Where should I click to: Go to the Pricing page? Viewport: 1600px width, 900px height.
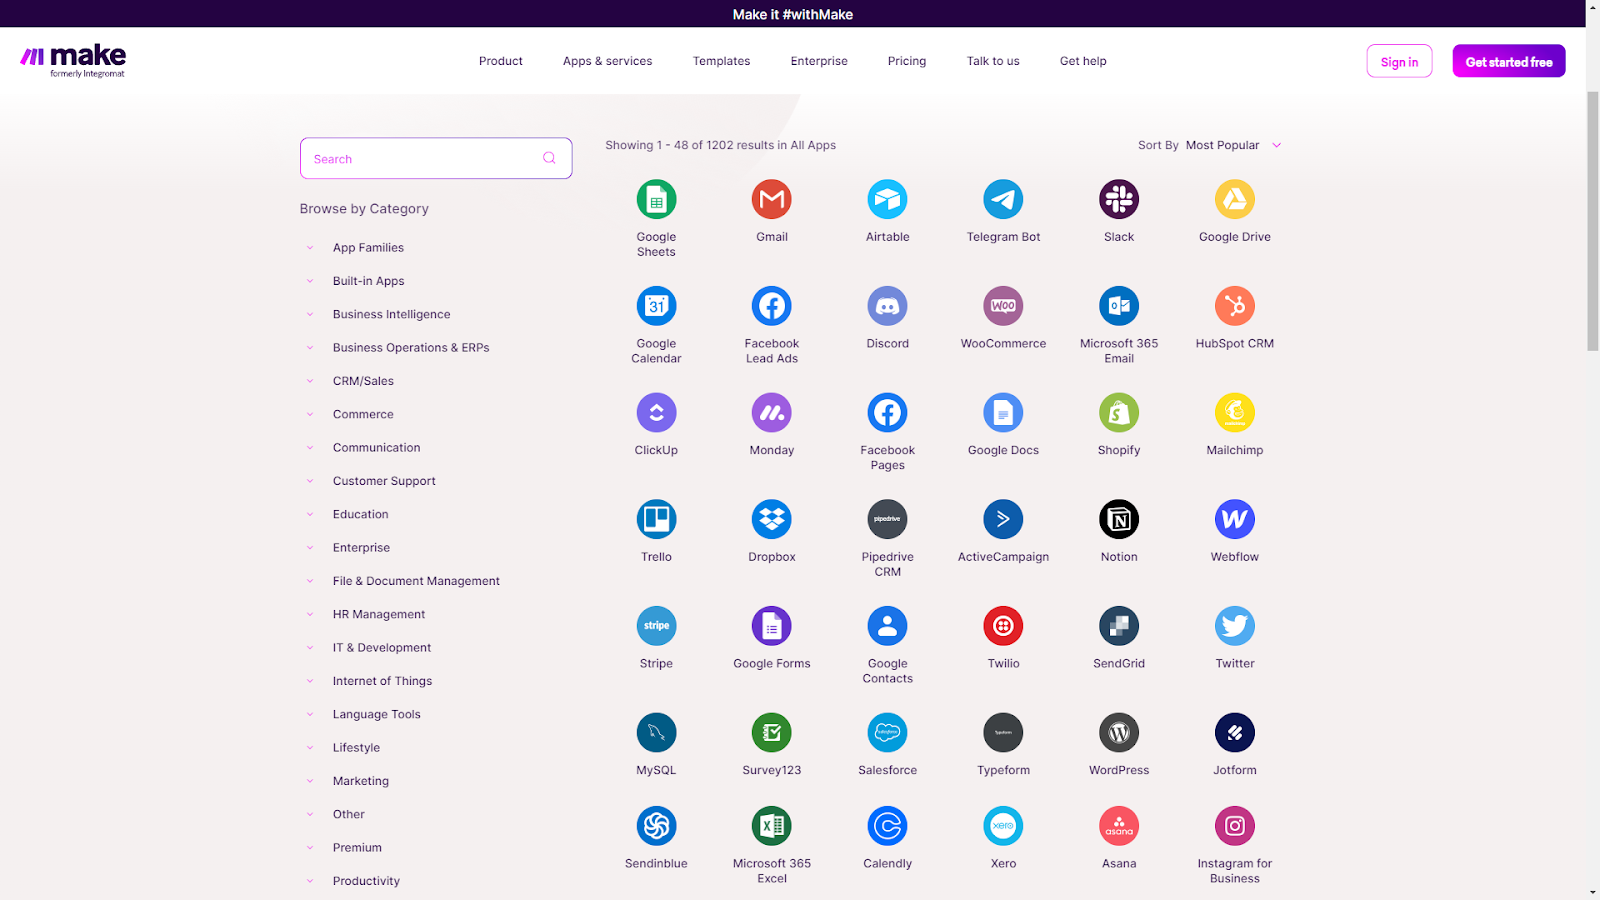[x=907, y=61]
